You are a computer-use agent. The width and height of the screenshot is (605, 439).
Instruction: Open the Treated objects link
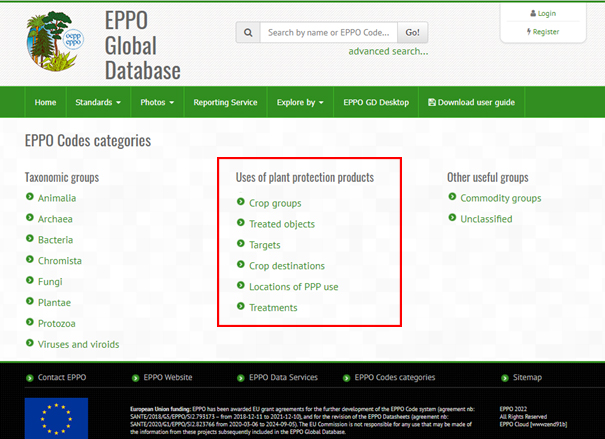(x=282, y=224)
